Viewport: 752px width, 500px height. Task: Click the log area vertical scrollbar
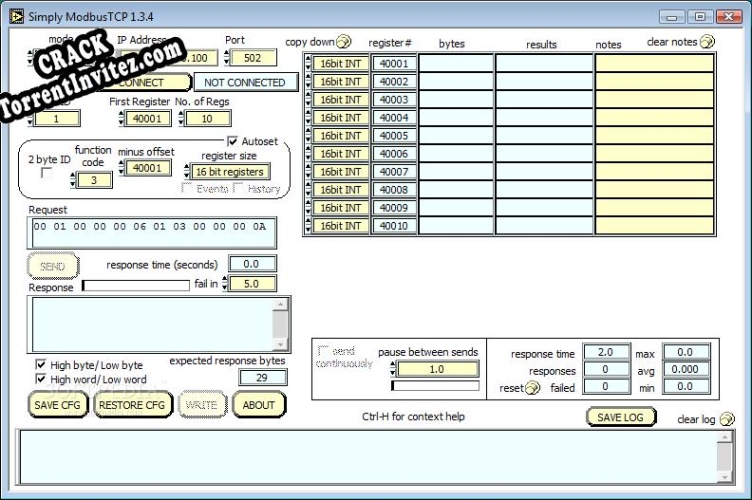[725, 457]
